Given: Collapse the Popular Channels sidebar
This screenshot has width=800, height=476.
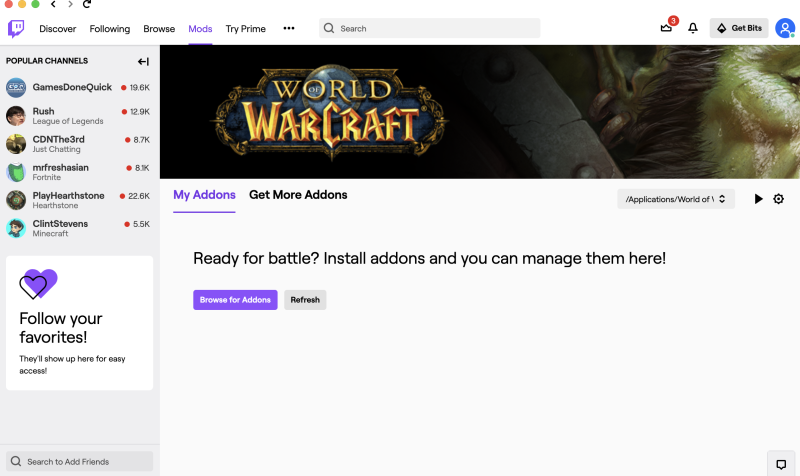Looking at the screenshot, I should (x=143, y=61).
